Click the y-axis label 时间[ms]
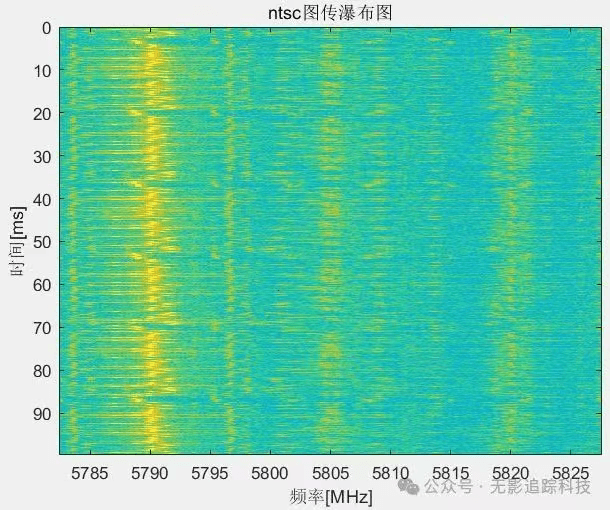 pyautogui.click(x=17, y=240)
